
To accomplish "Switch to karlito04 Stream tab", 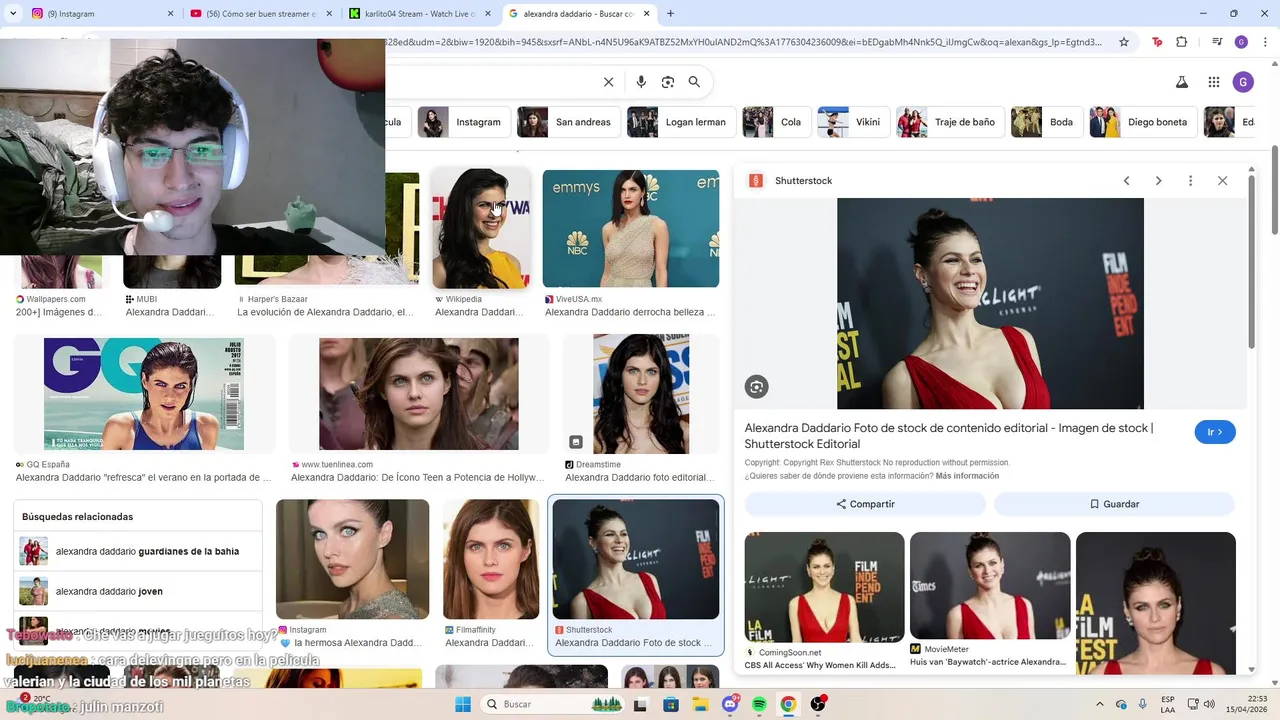I will coord(418,14).
